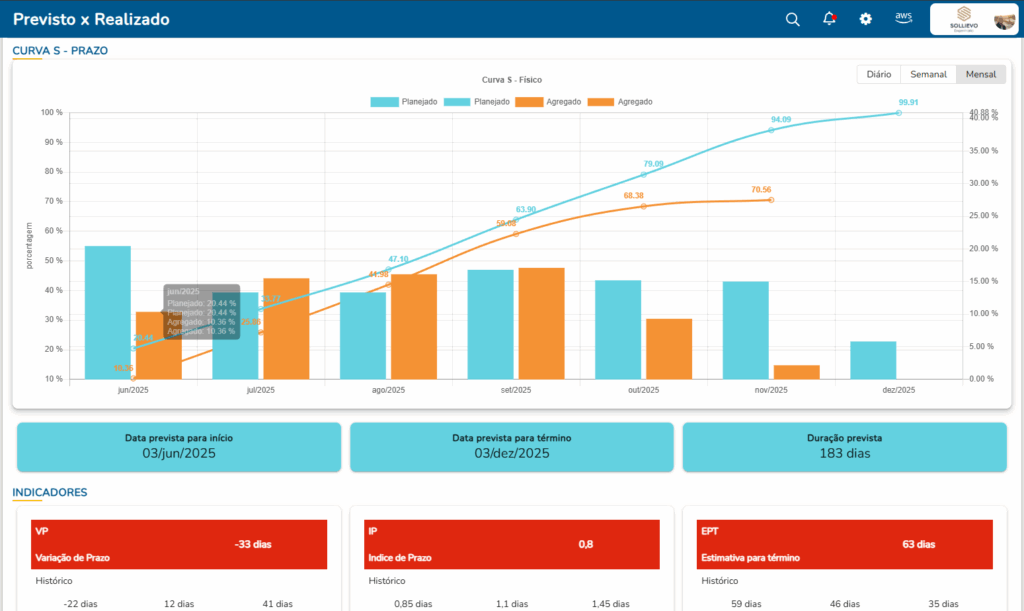Image resolution: width=1024 pixels, height=611 pixels.
Task: Click the IP Índice de Prazo card
Action: coord(513,544)
